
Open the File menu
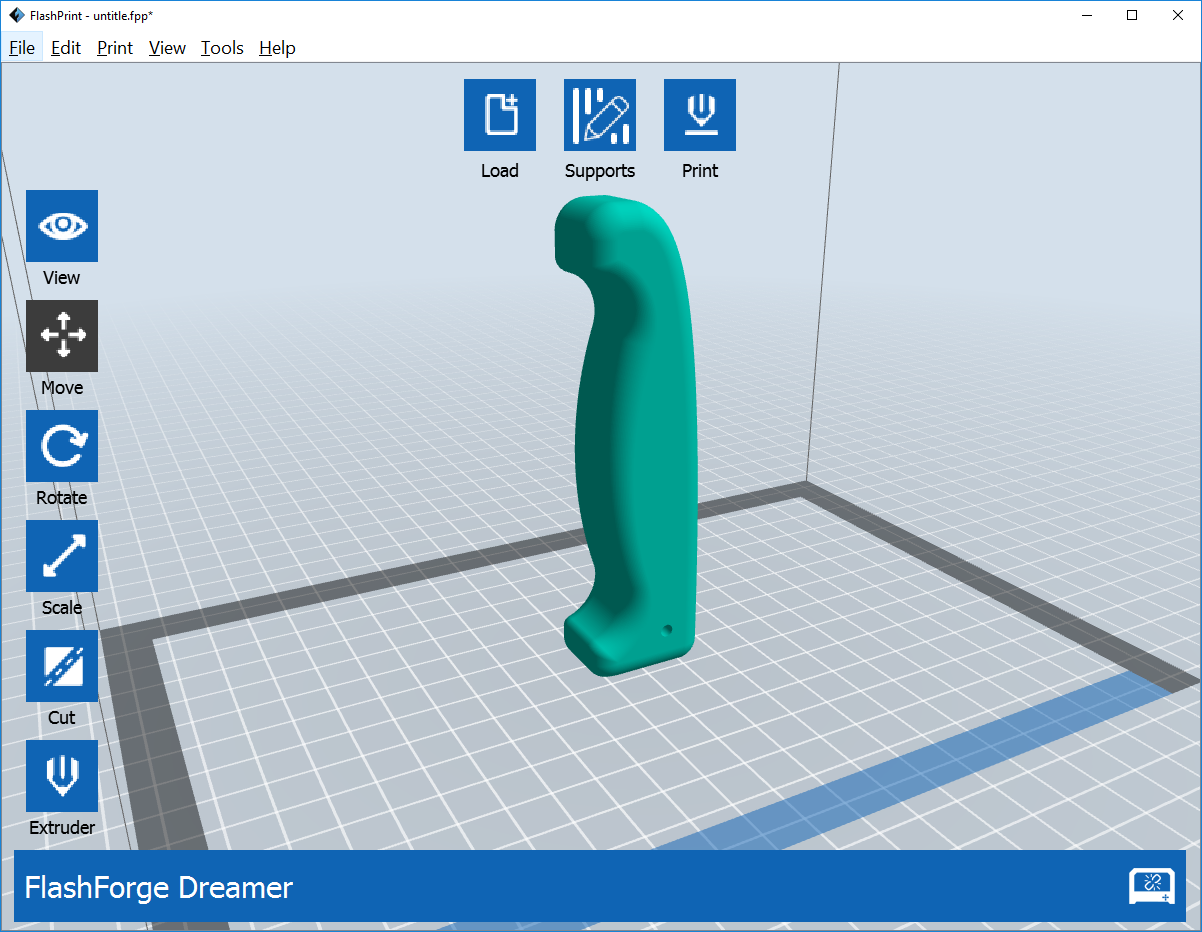pos(22,48)
